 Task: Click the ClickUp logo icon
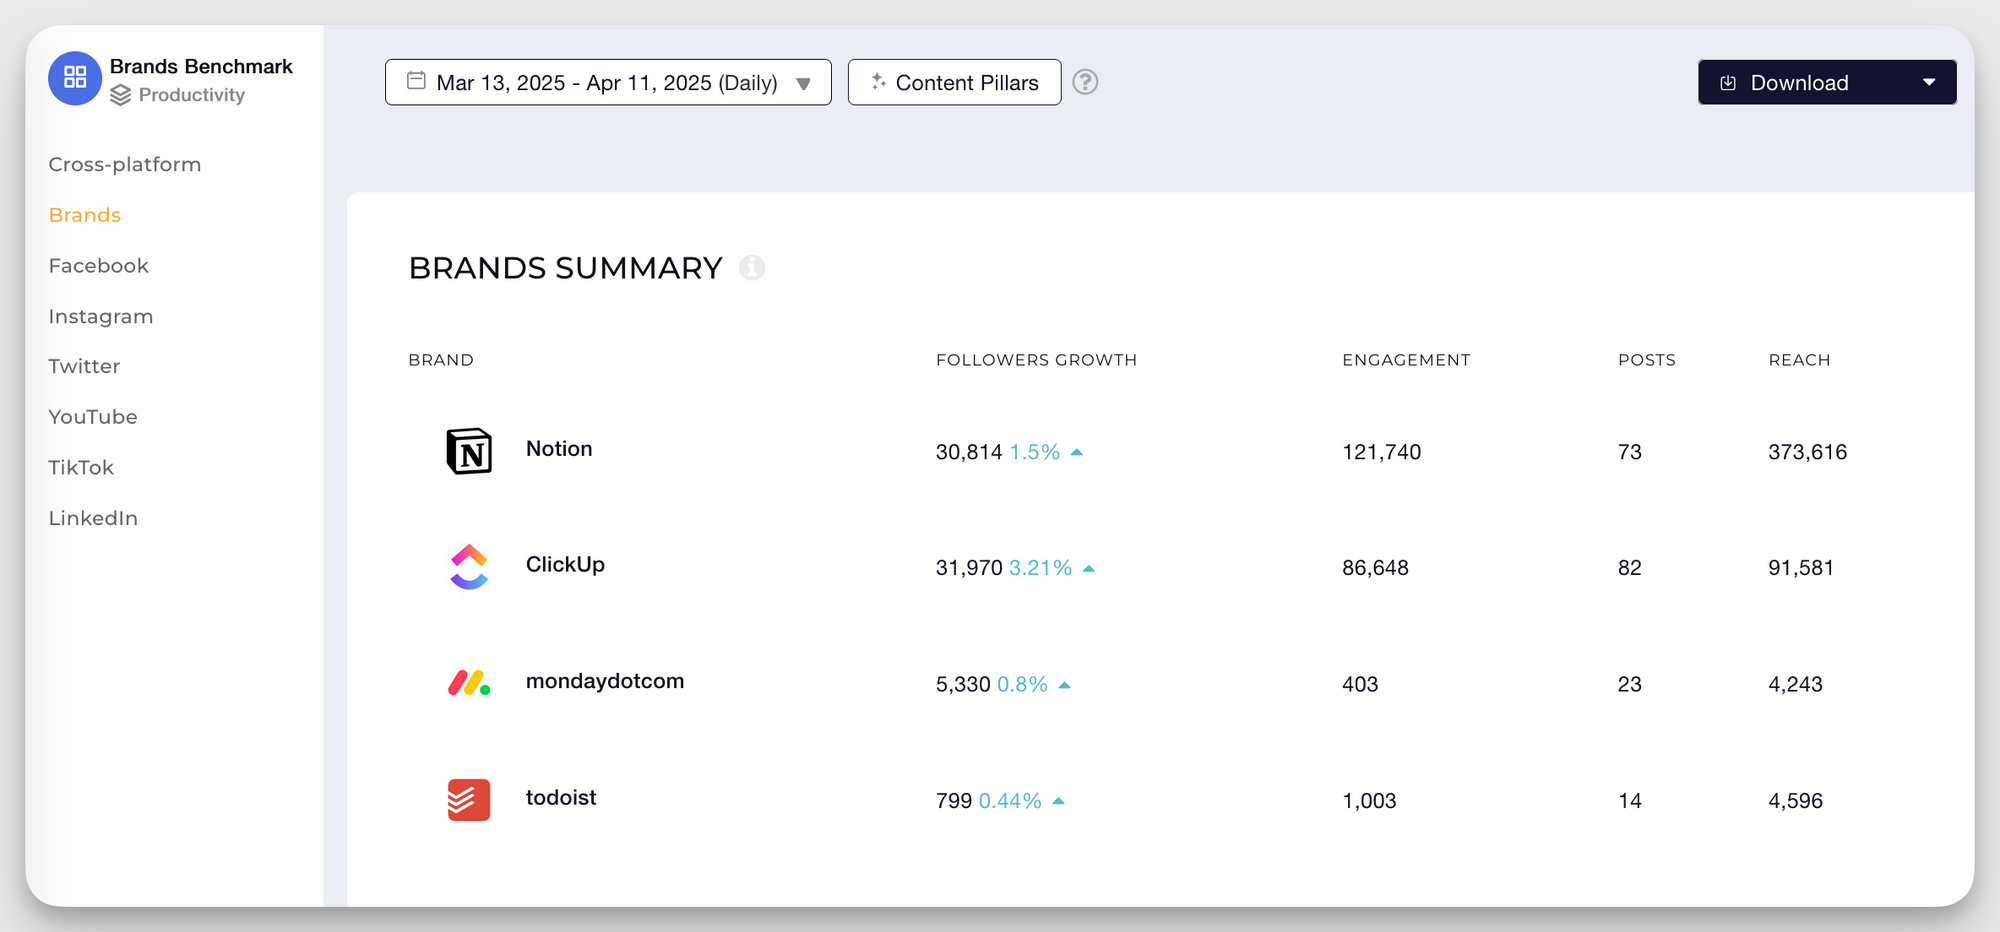[x=469, y=567]
